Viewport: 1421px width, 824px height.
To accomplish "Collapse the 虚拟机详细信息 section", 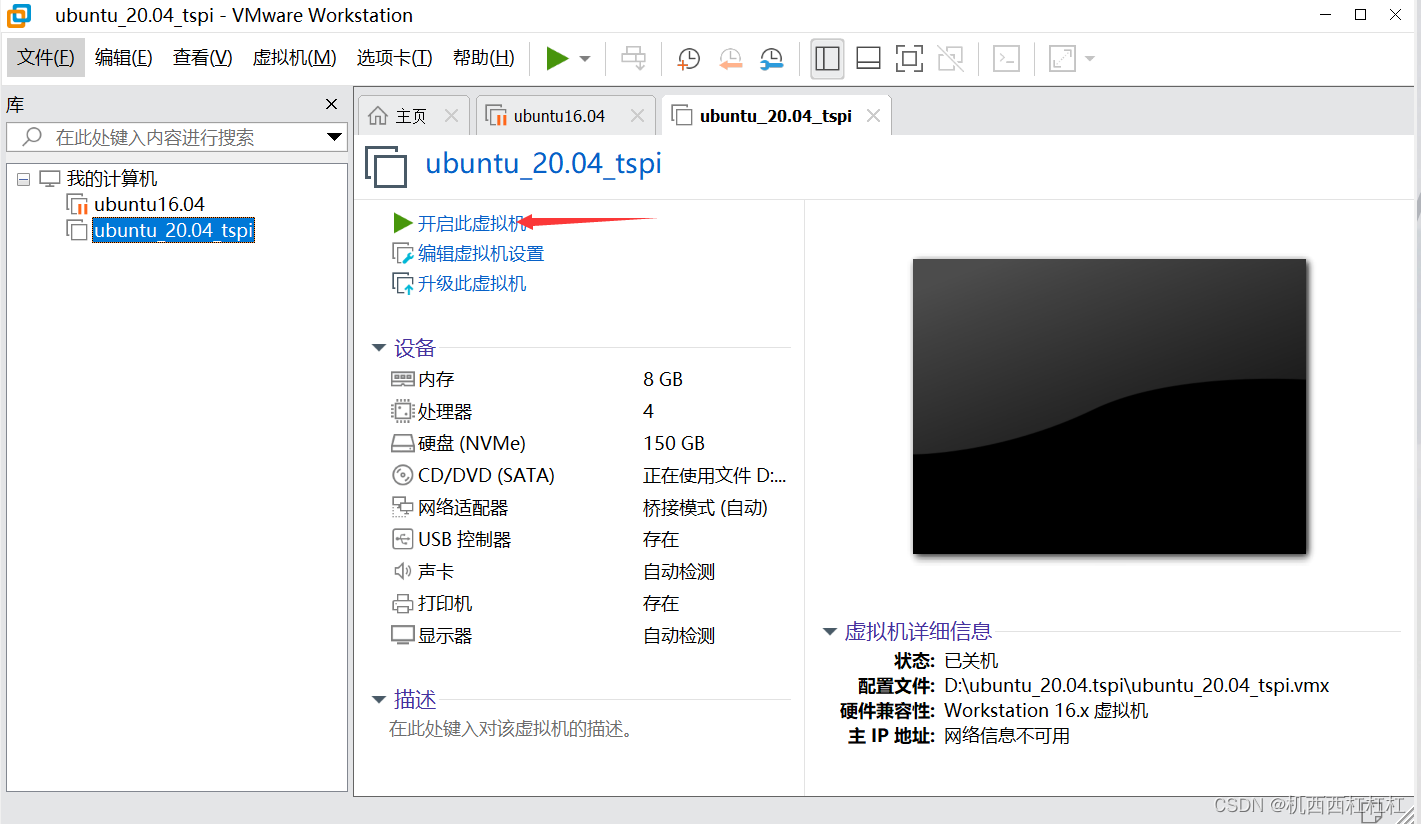I will point(830,631).
